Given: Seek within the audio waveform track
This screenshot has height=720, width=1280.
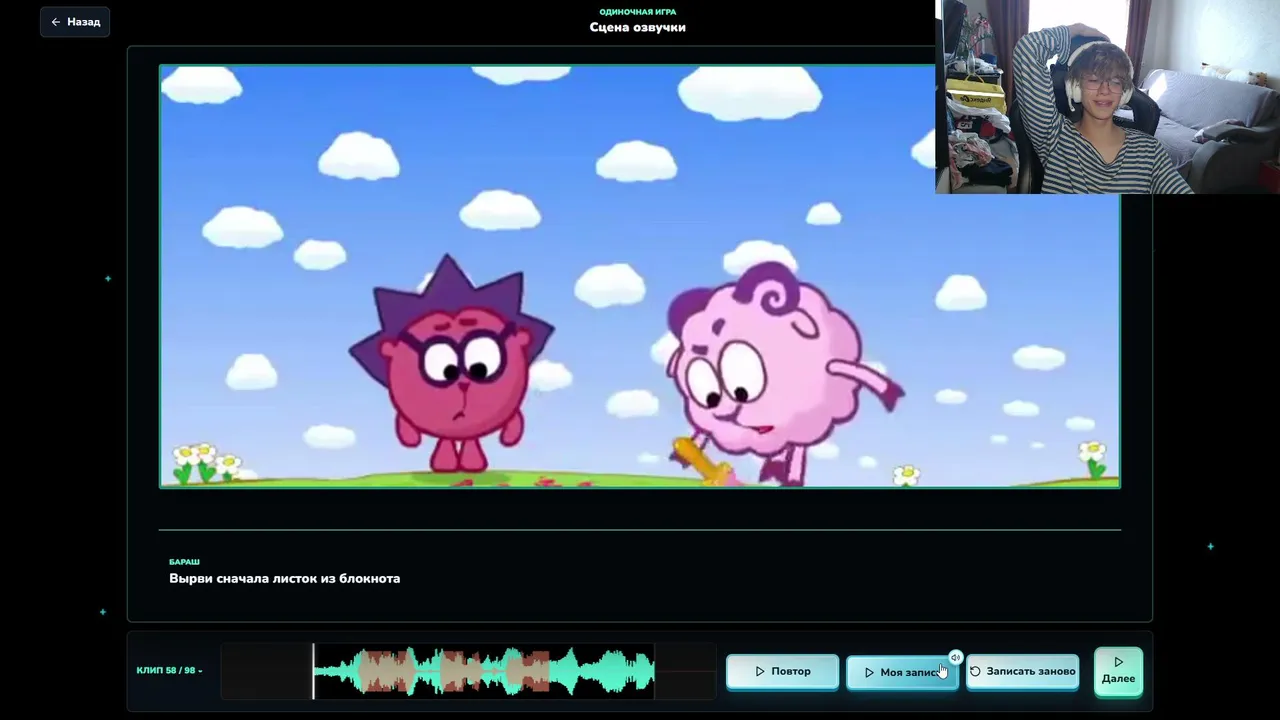Looking at the screenshot, I should pos(468,671).
